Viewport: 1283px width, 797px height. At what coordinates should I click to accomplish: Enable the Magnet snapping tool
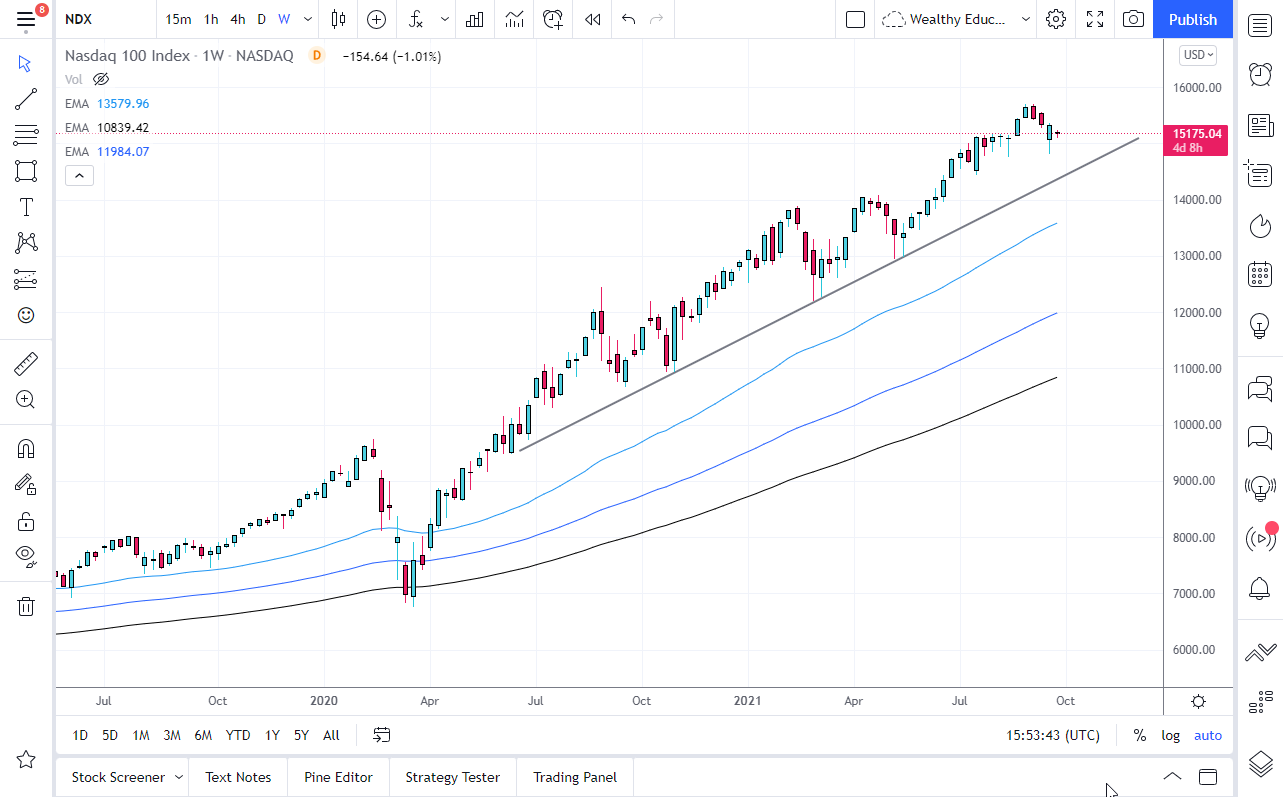point(26,448)
